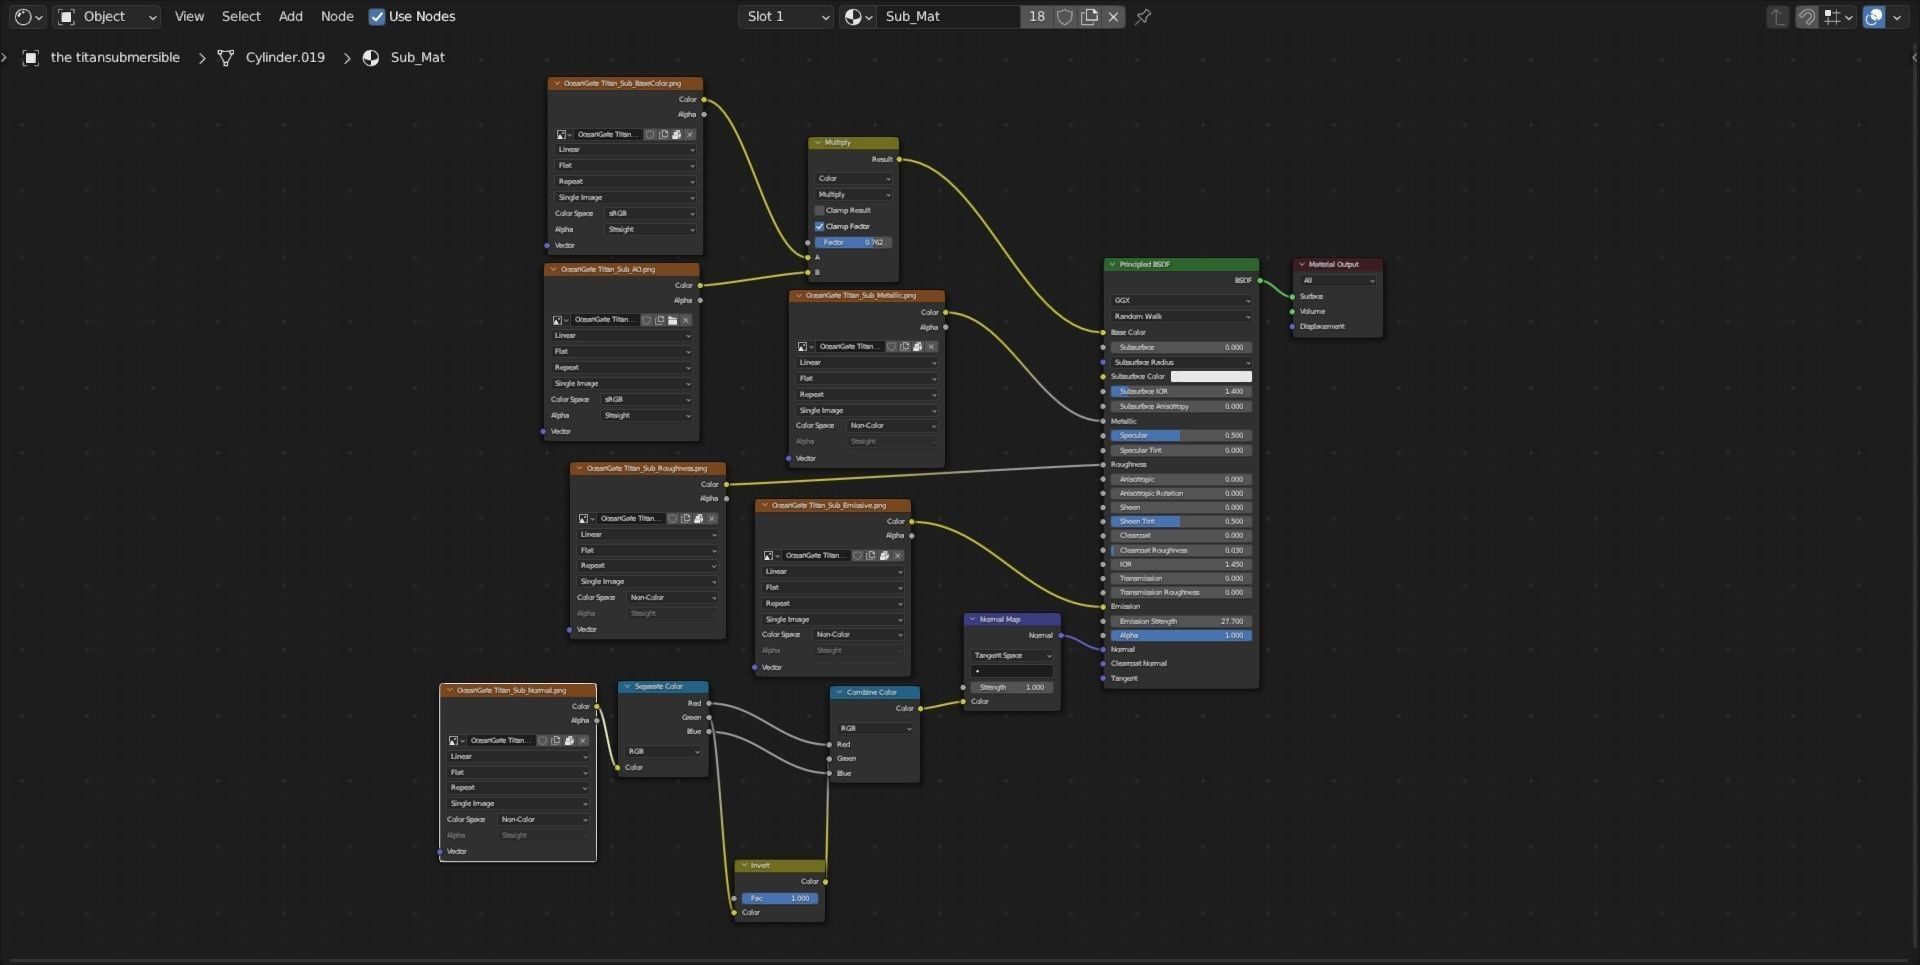Unlink image on Normal texture node with X
The width and height of the screenshot is (1920, 965).
(582, 740)
